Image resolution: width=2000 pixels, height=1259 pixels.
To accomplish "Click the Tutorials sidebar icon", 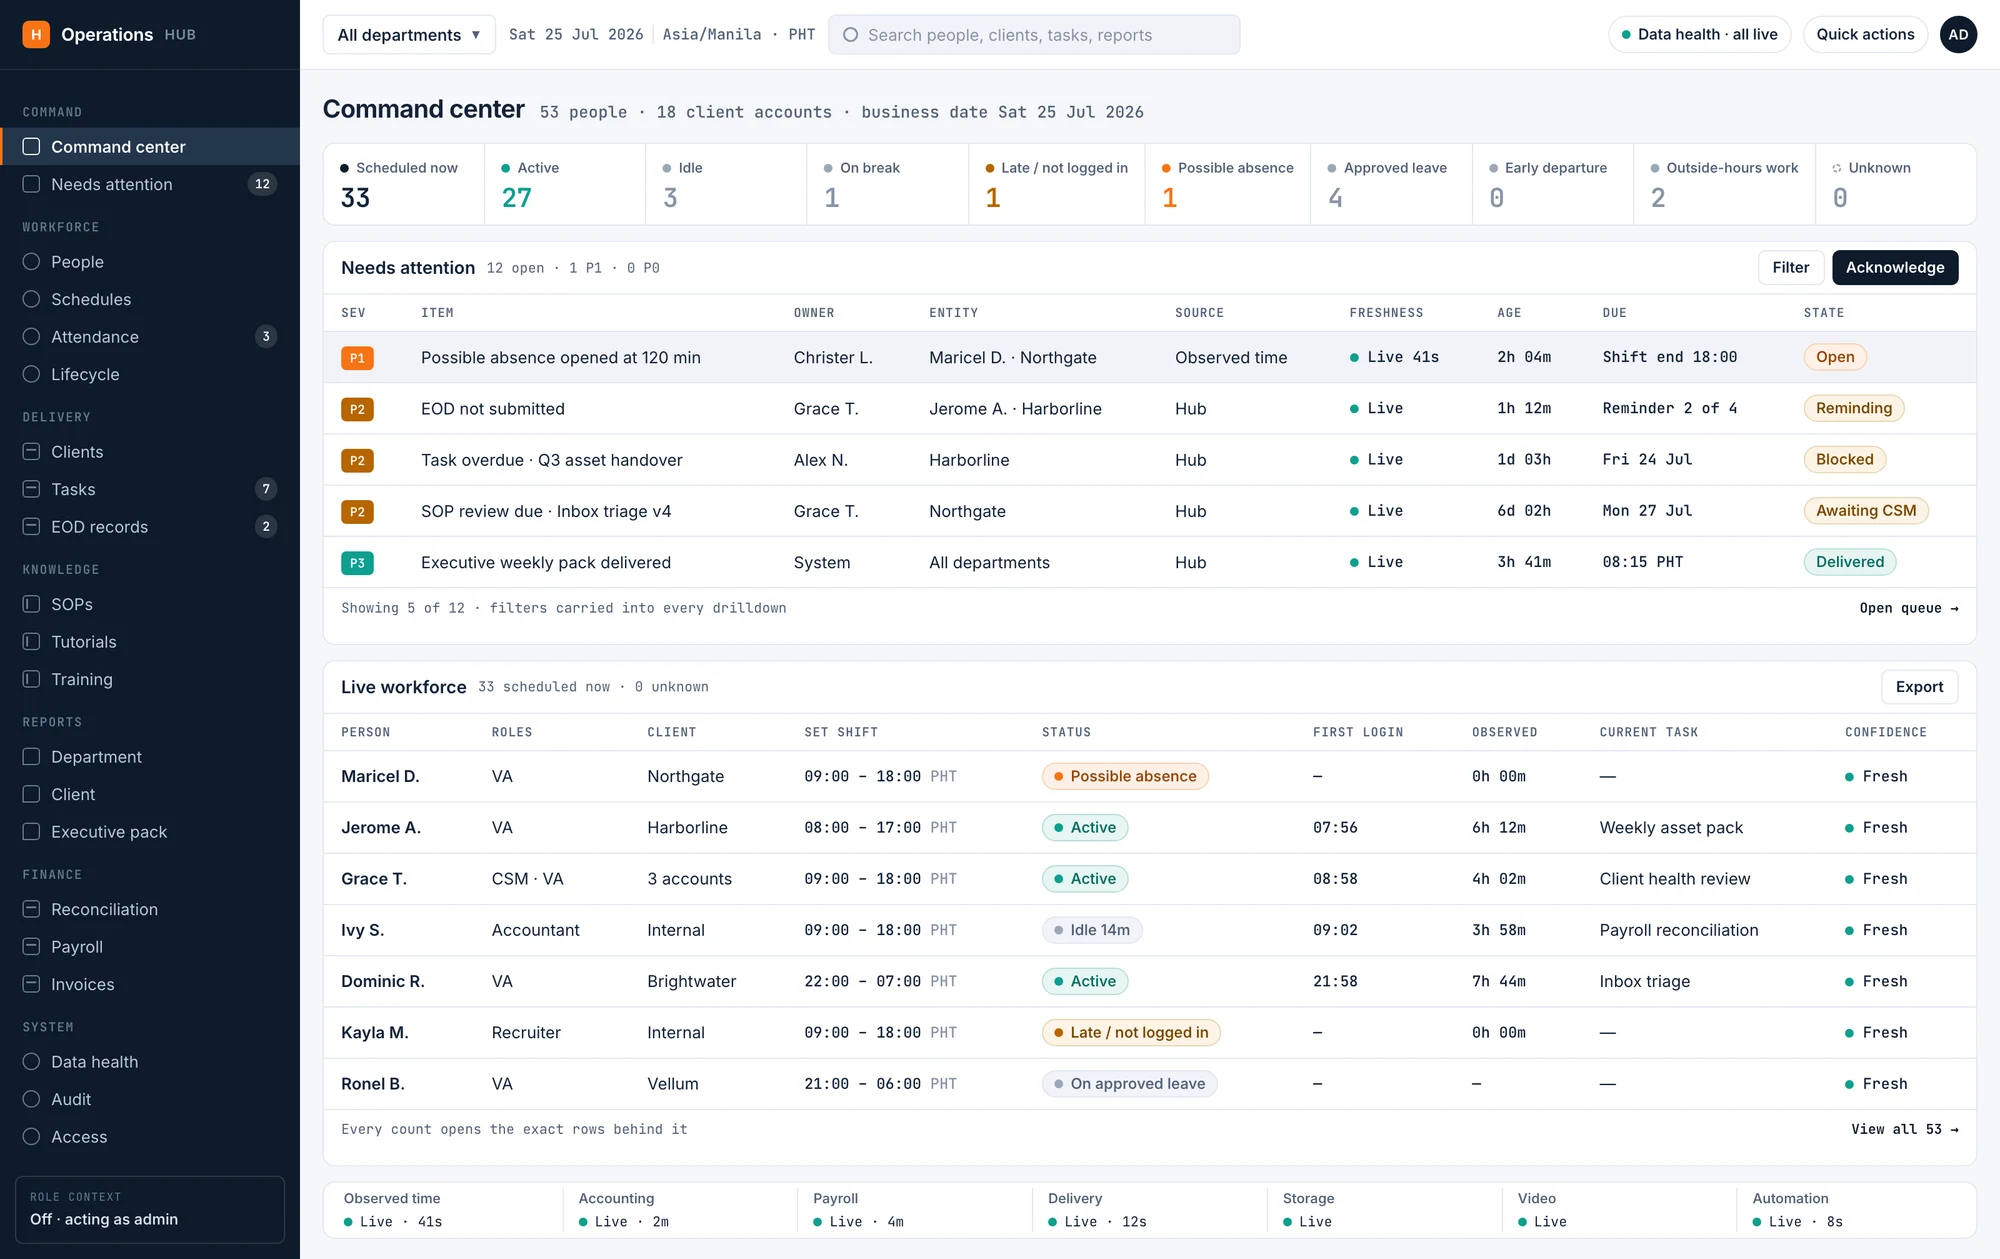I will pos(31,642).
